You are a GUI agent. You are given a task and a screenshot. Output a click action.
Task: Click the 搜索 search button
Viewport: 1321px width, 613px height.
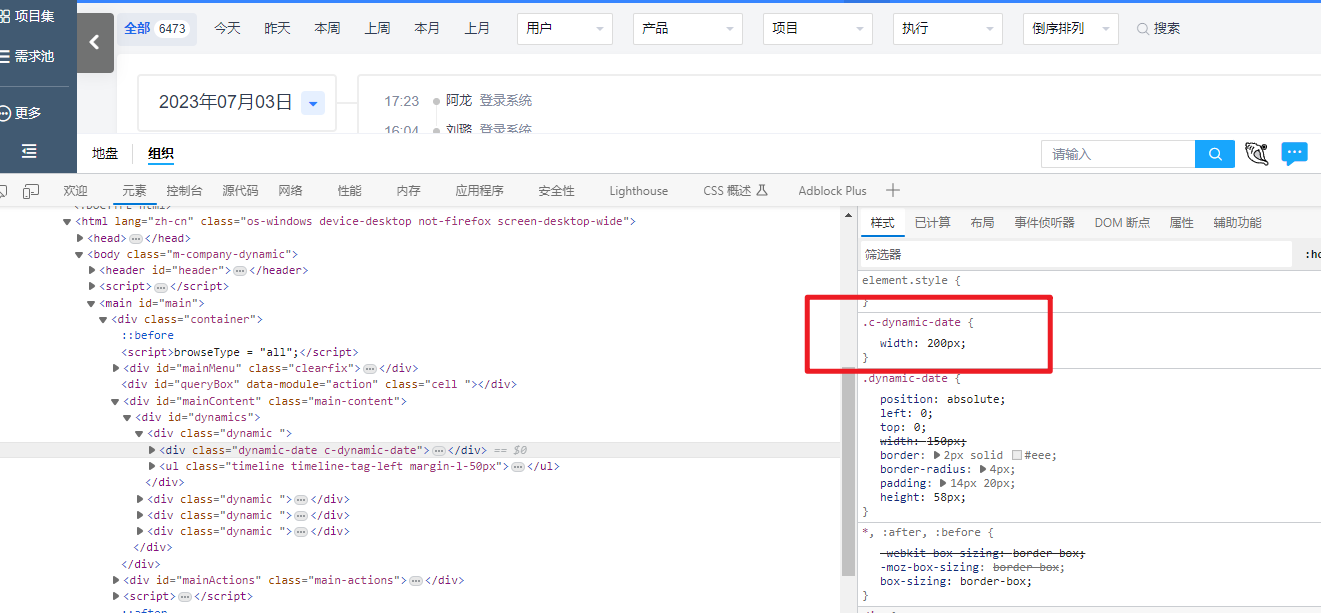1158,29
